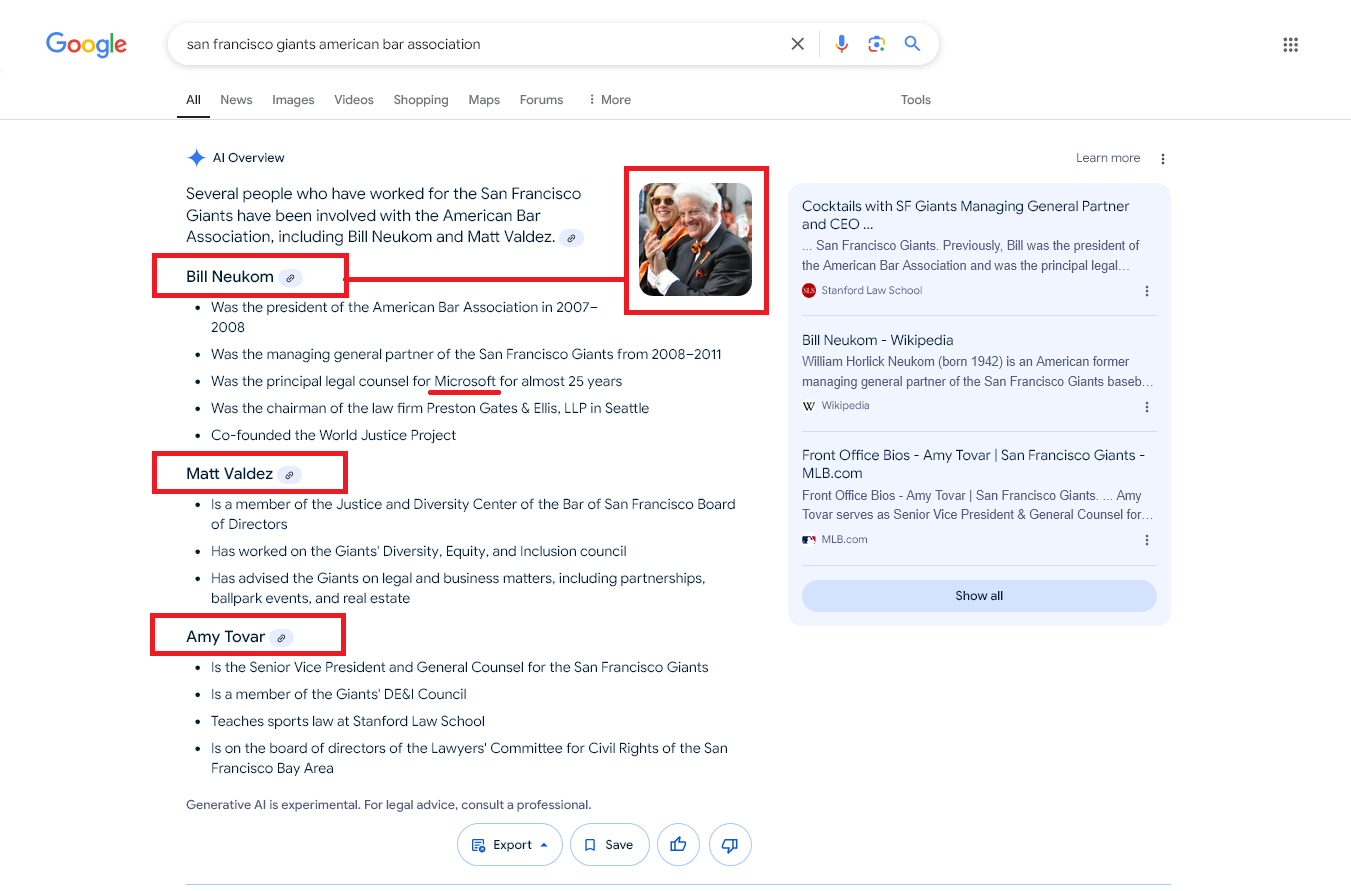
Task: Click the Show all sources button
Action: [x=979, y=596]
